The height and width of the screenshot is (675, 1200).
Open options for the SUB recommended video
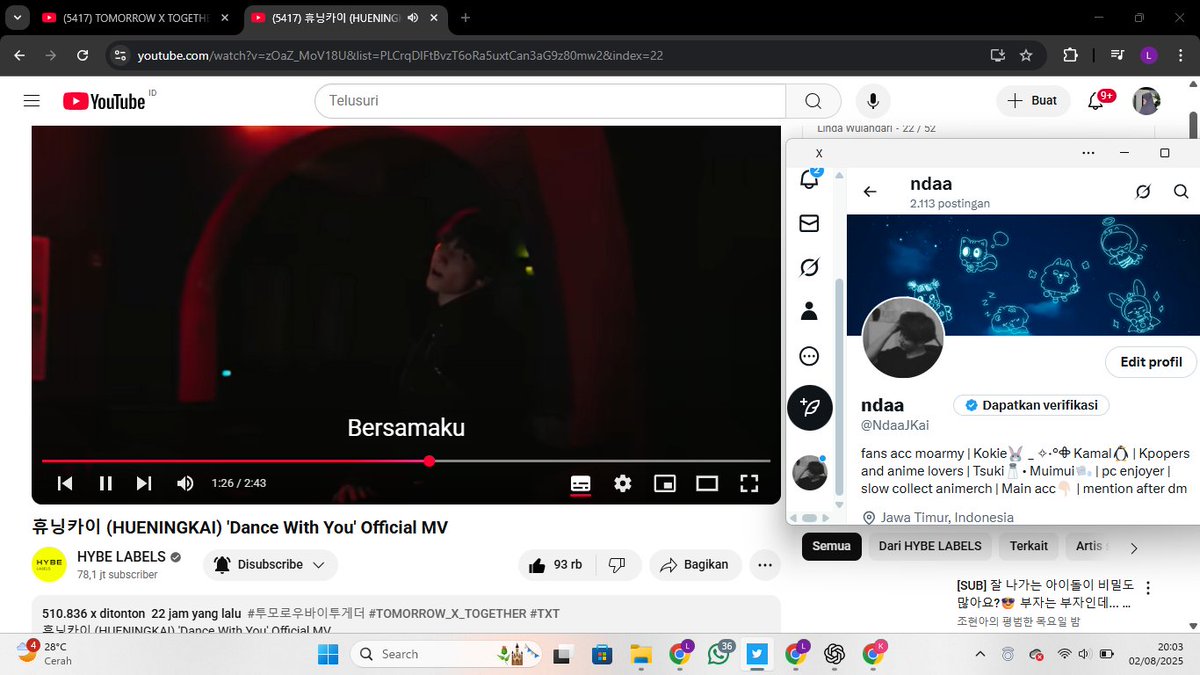tap(1148, 588)
